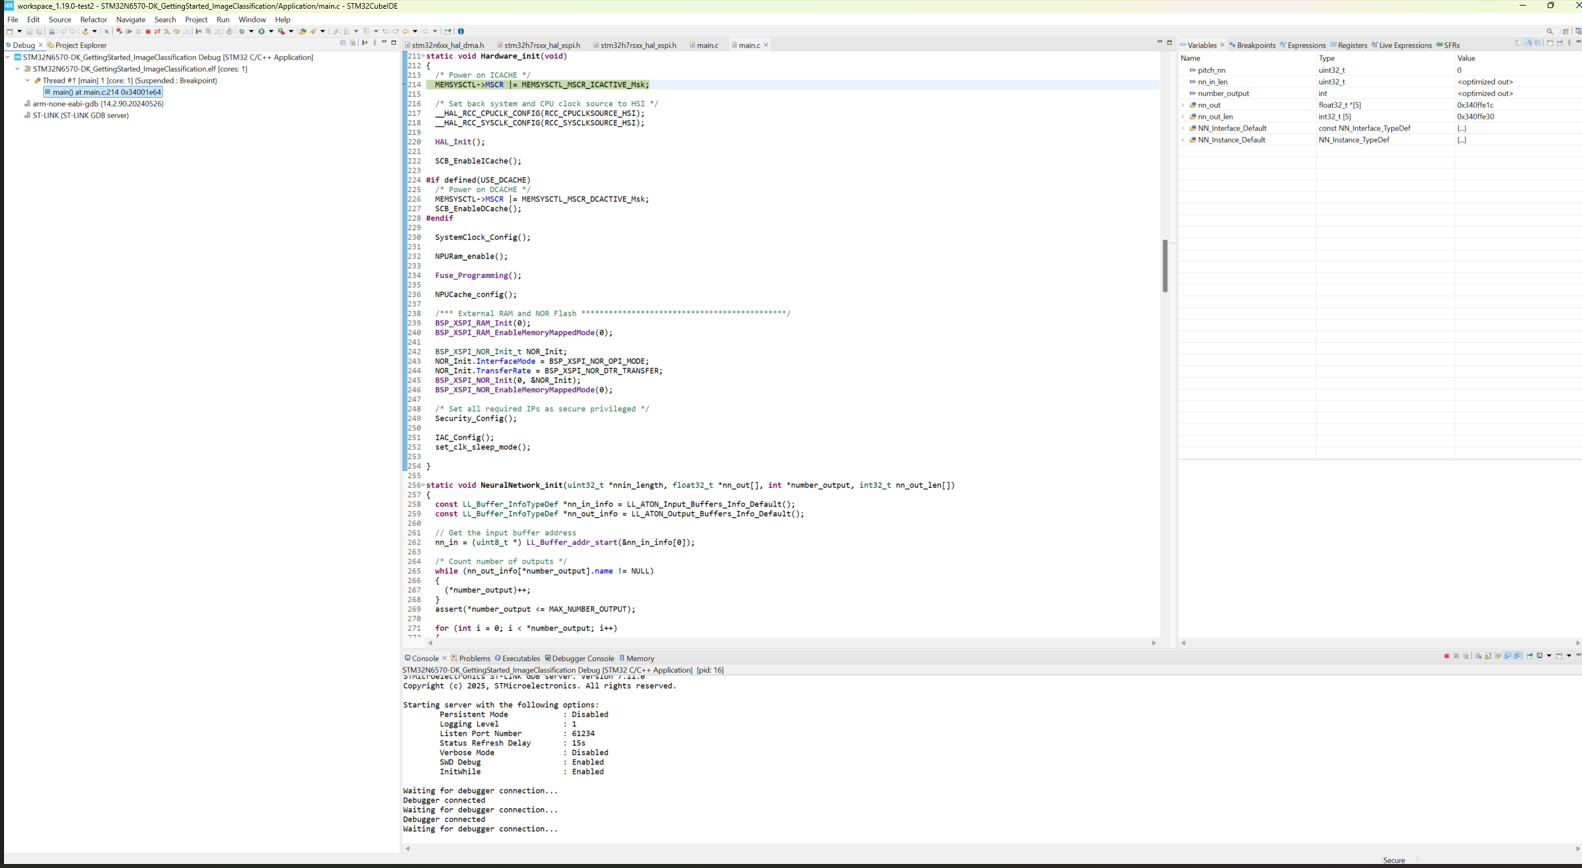The image size is (1582, 868).
Task: Open the Refactor menu
Action: pos(93,19)
